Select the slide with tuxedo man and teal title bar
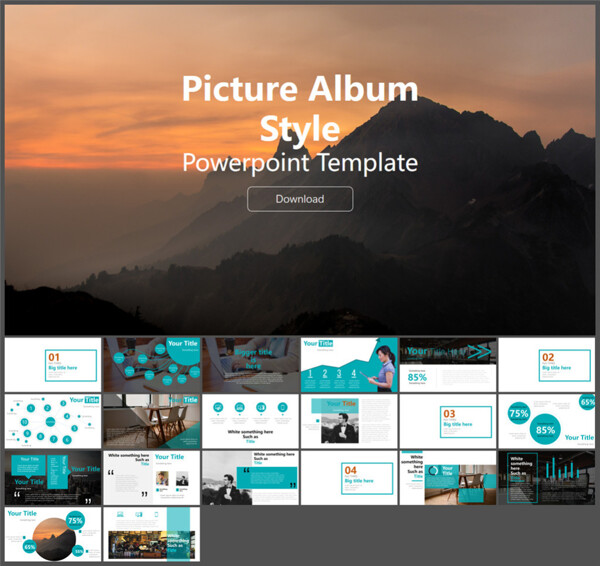This screenshot has height=566, width=600. point(349,421)
